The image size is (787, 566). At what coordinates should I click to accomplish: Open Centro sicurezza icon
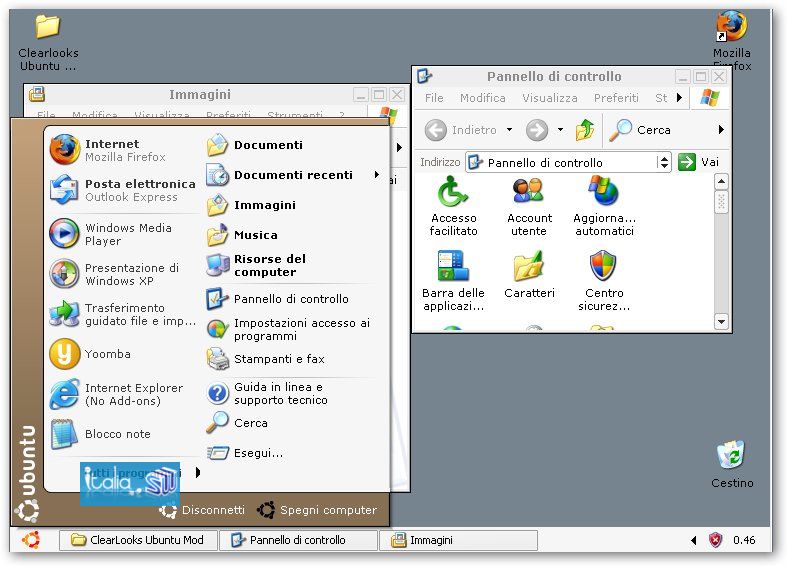click(604, 281)
